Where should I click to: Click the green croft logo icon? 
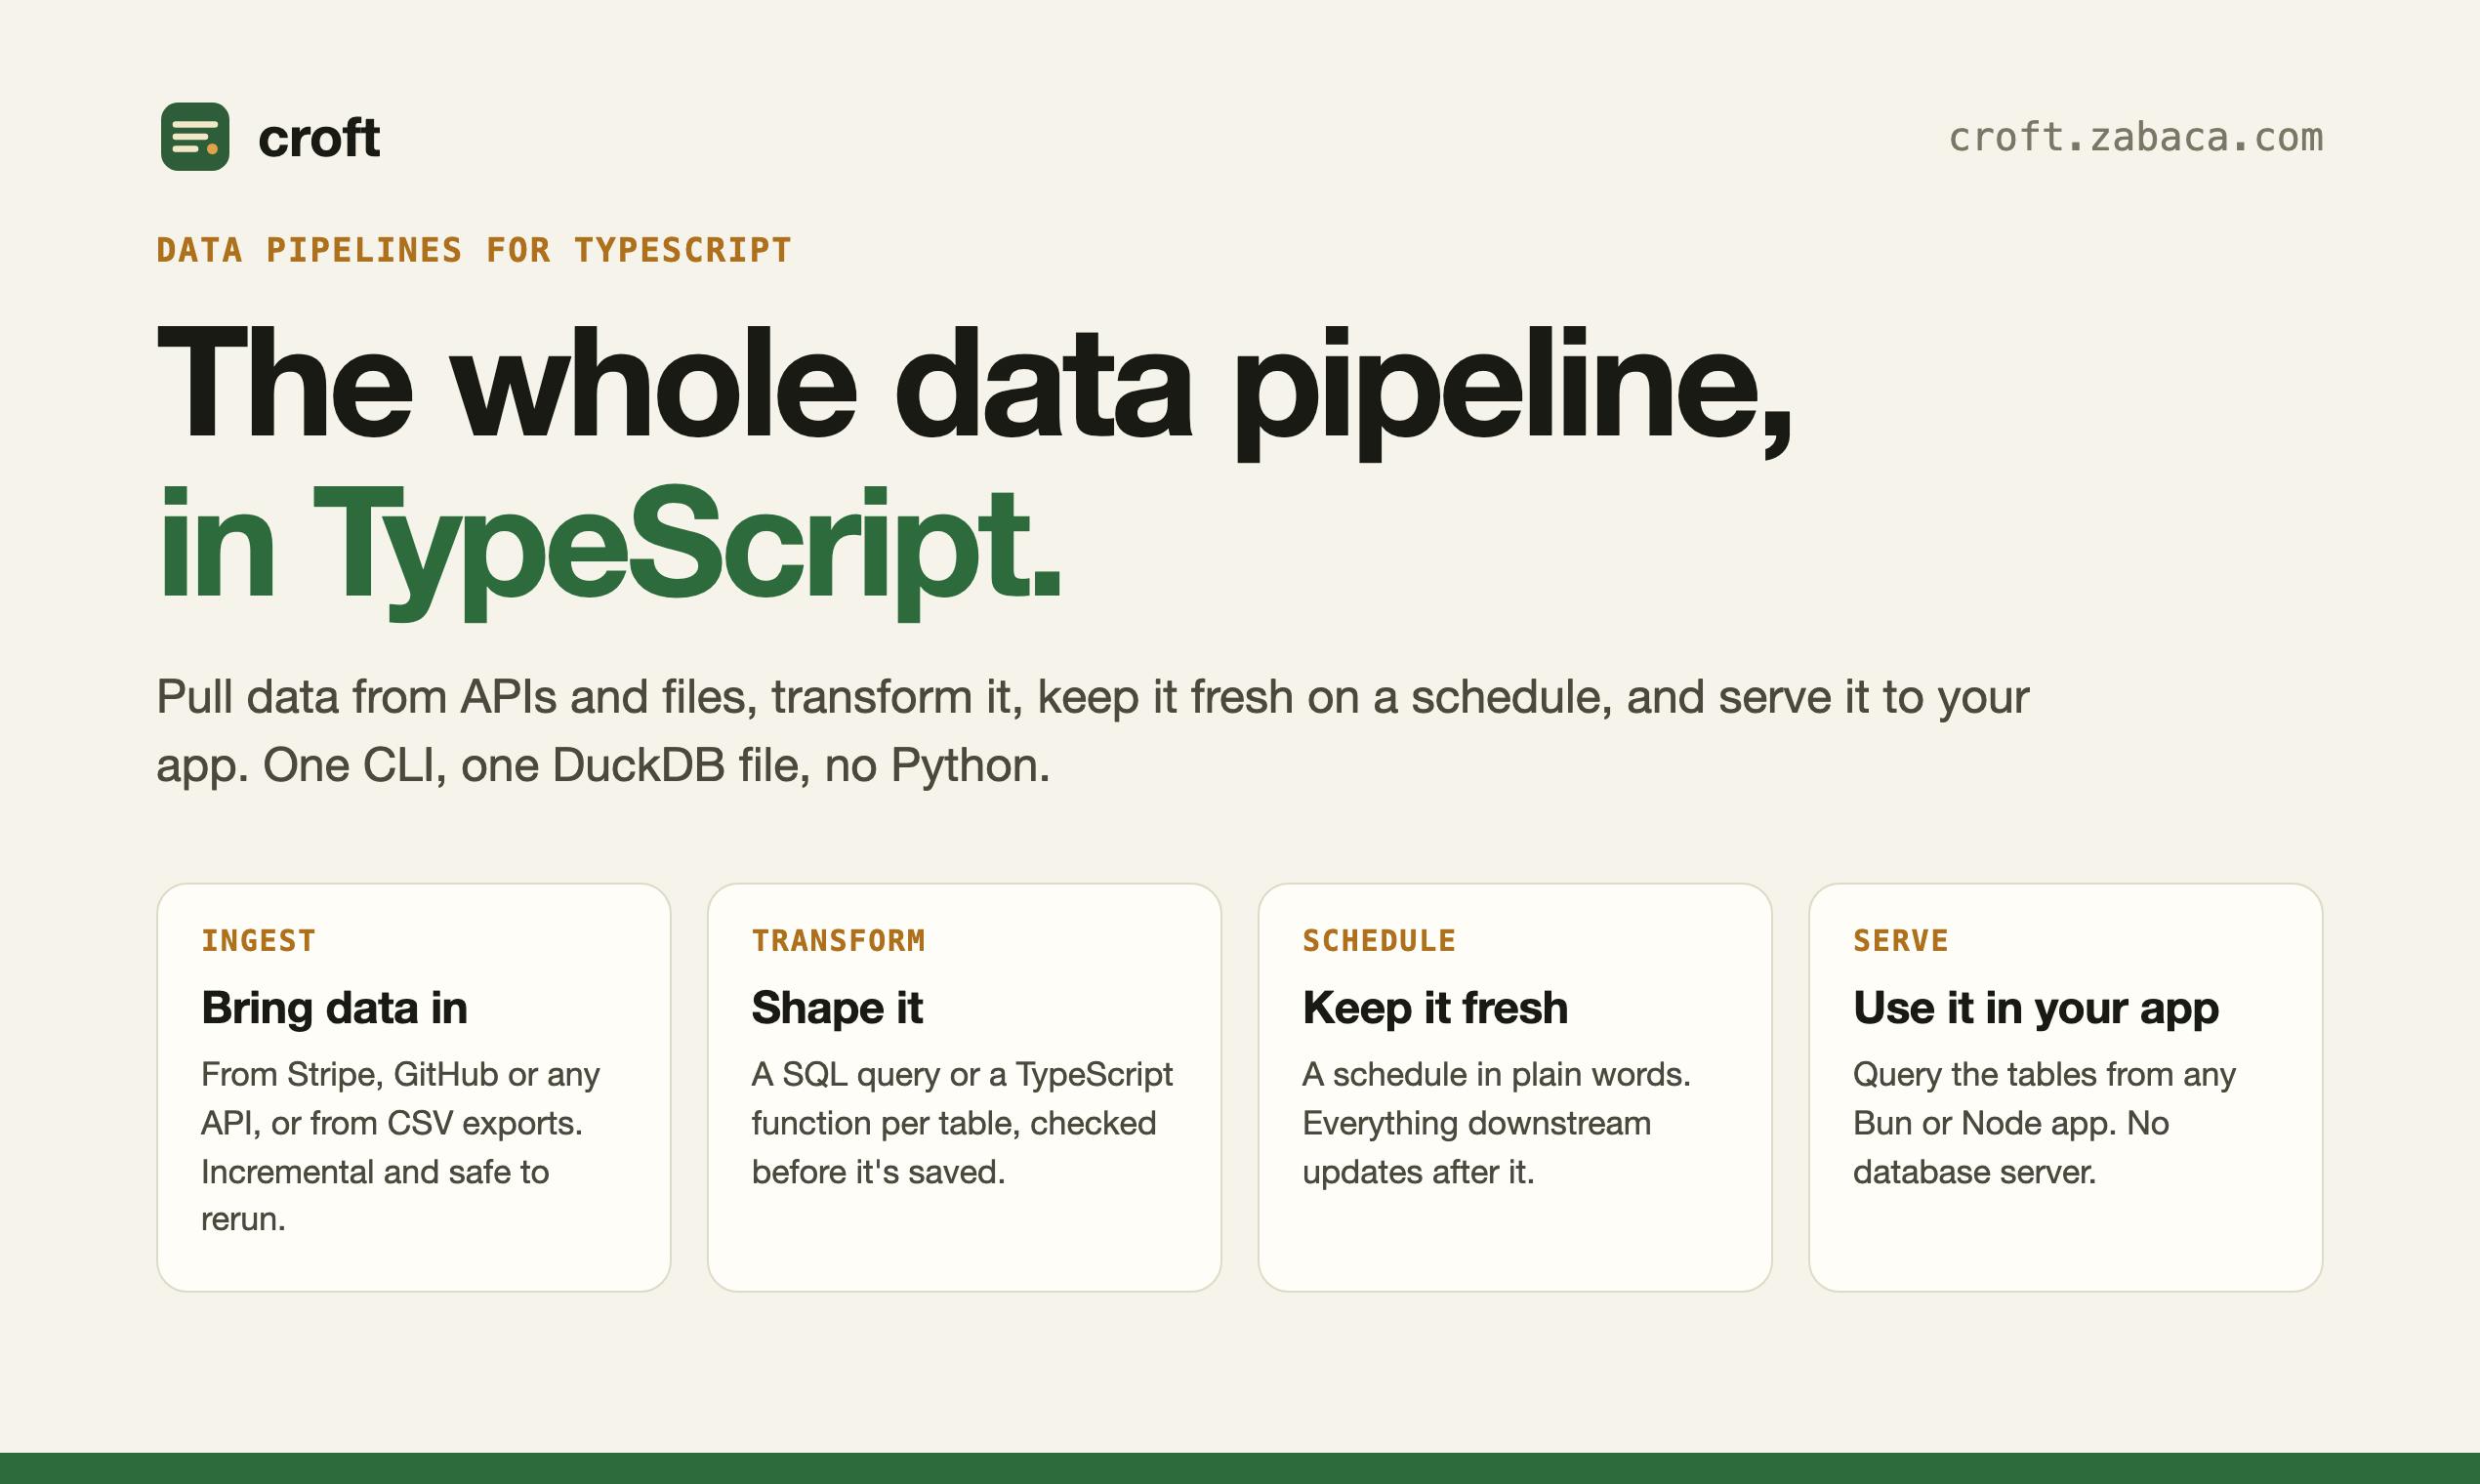click(195, 136)
